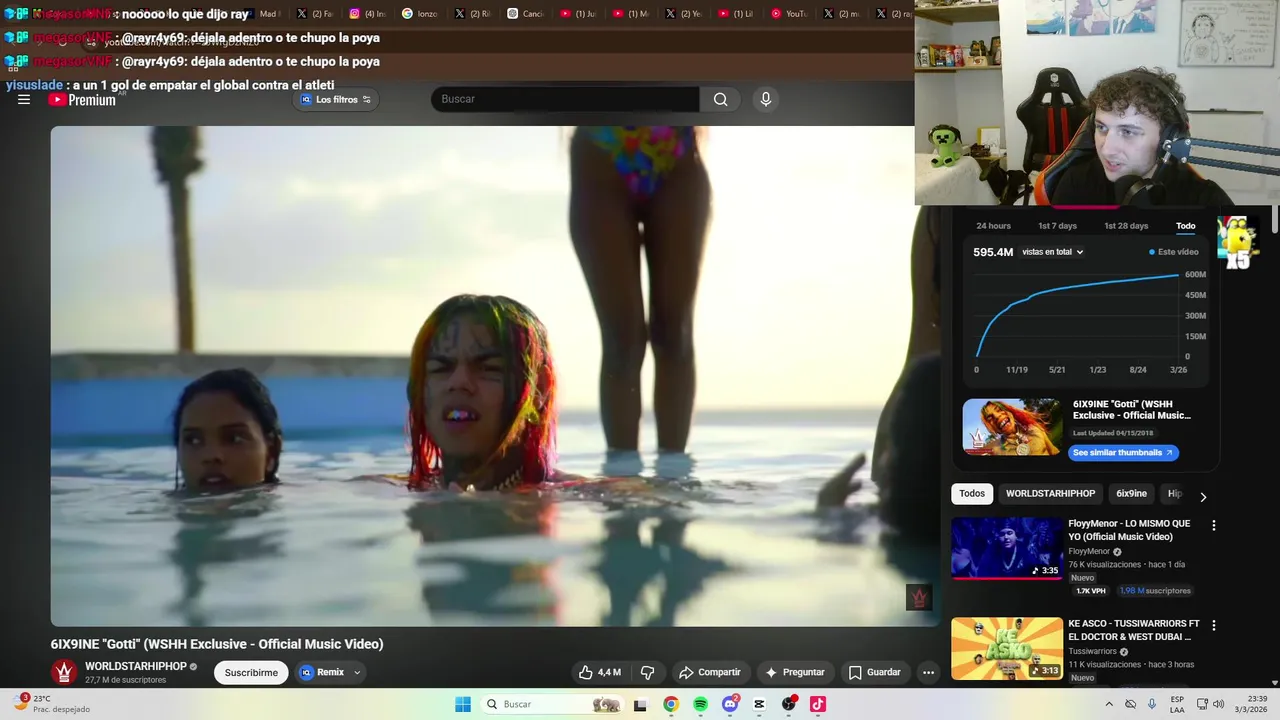Image resolution: width=1280 pixels, height=720 pixels.
Task: Switch to the Google lonzo browser tab
Action: (x=418, y=14)
